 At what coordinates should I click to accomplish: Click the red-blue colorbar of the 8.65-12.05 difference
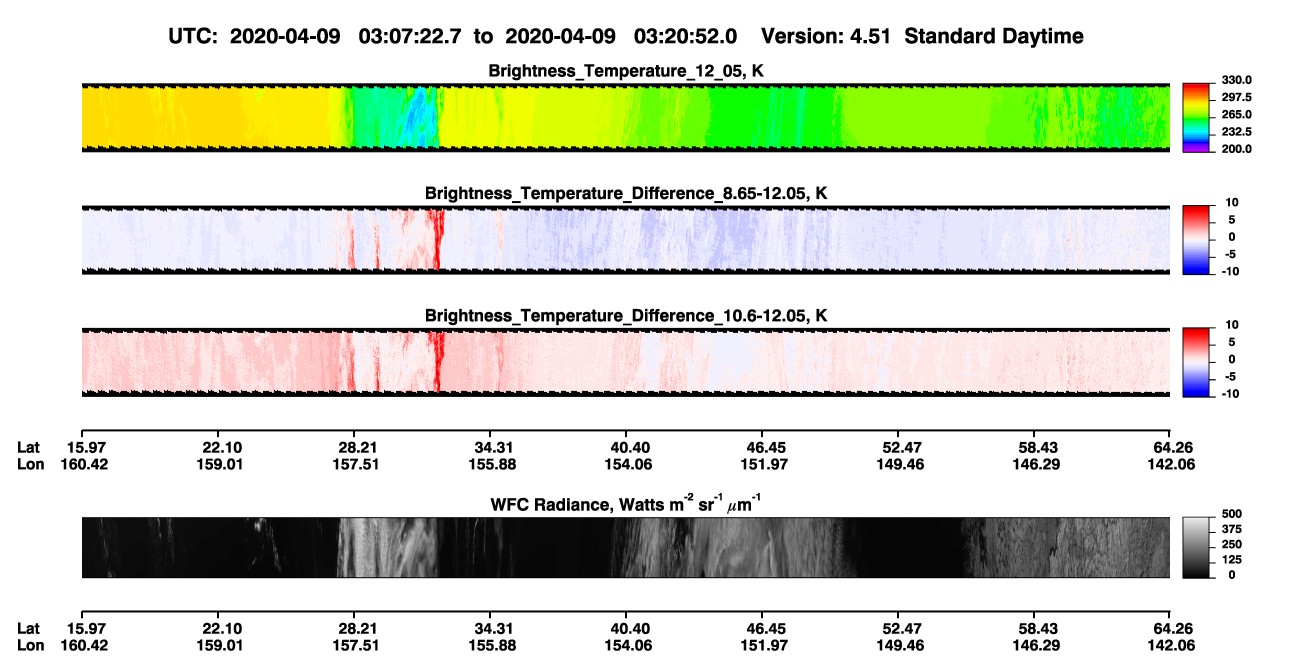click(1196, 240)
